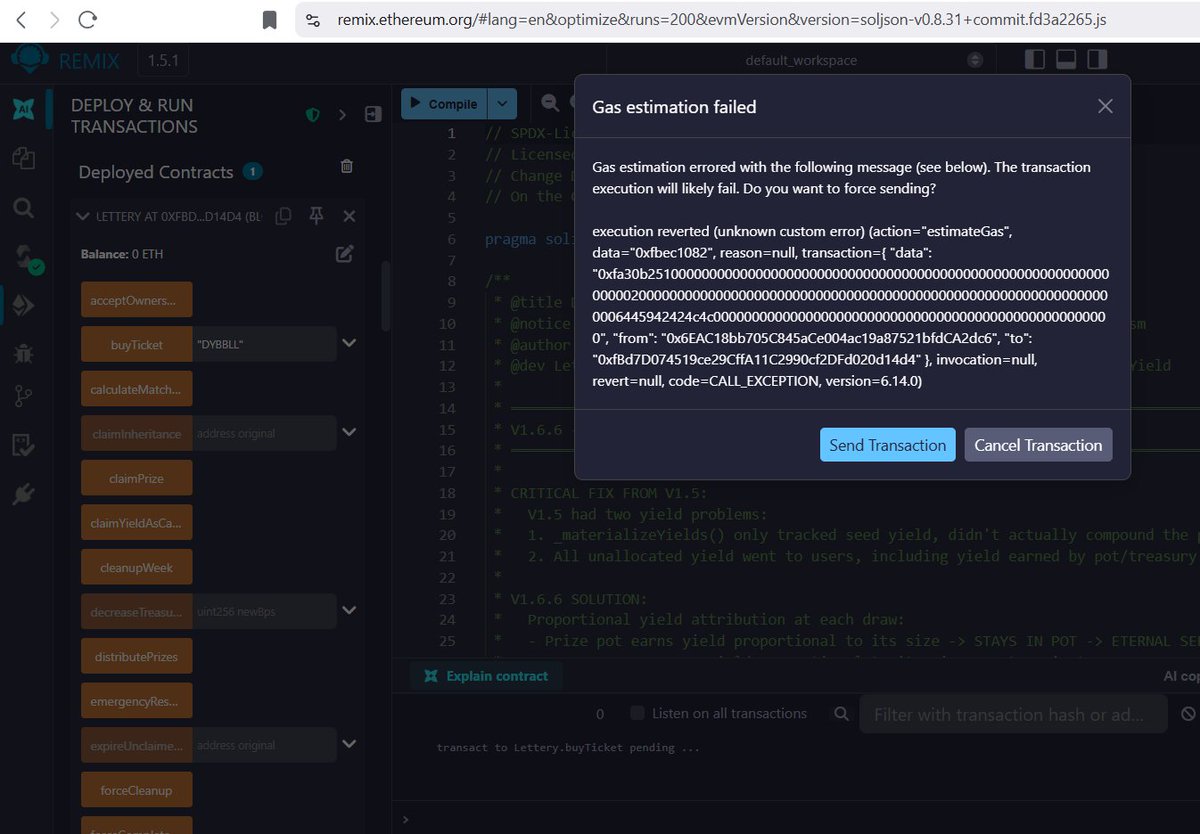Expand the buyTicket parameters chevron
1200x834 pixels.
tap(349, 340)
